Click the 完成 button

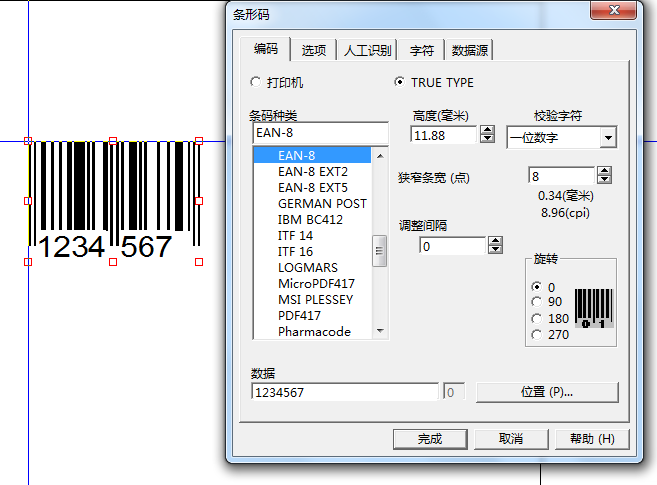[x=430, y=439]
